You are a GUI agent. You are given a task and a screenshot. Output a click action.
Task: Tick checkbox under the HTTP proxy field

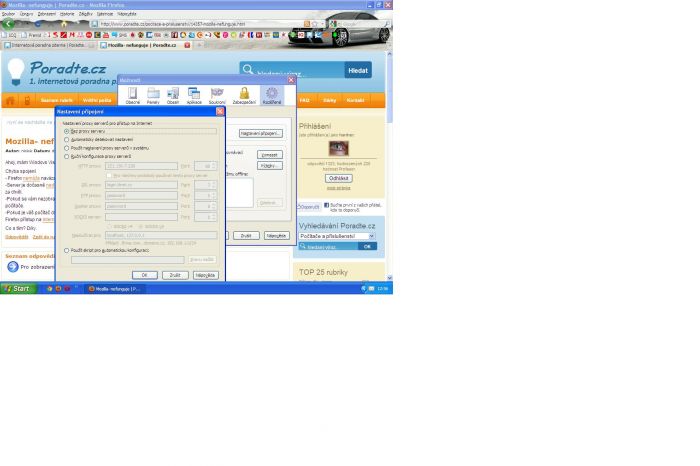108,175
